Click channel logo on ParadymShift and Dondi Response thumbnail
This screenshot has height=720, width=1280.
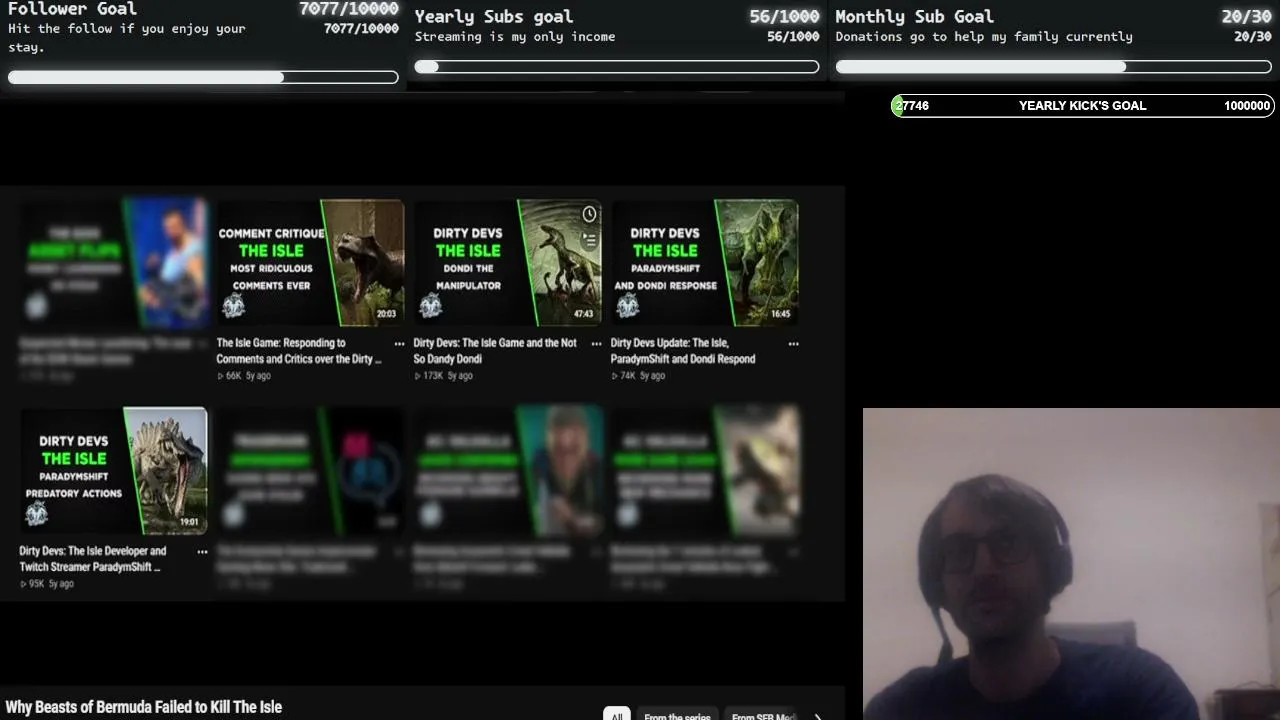(x=627, y=305)
